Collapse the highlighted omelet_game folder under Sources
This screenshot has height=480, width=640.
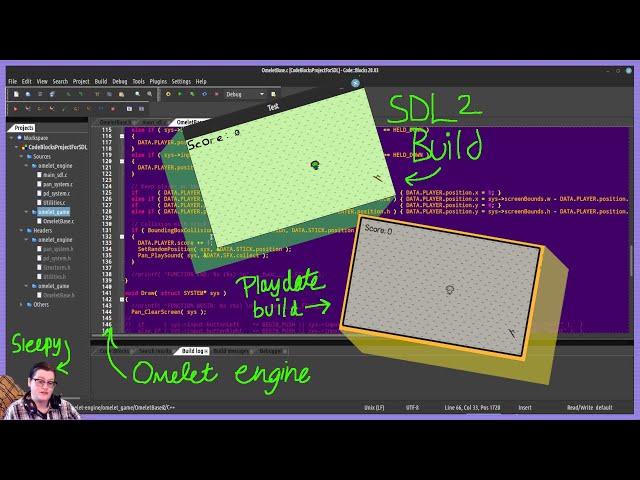pyautogui.click(x=27, y=212)
